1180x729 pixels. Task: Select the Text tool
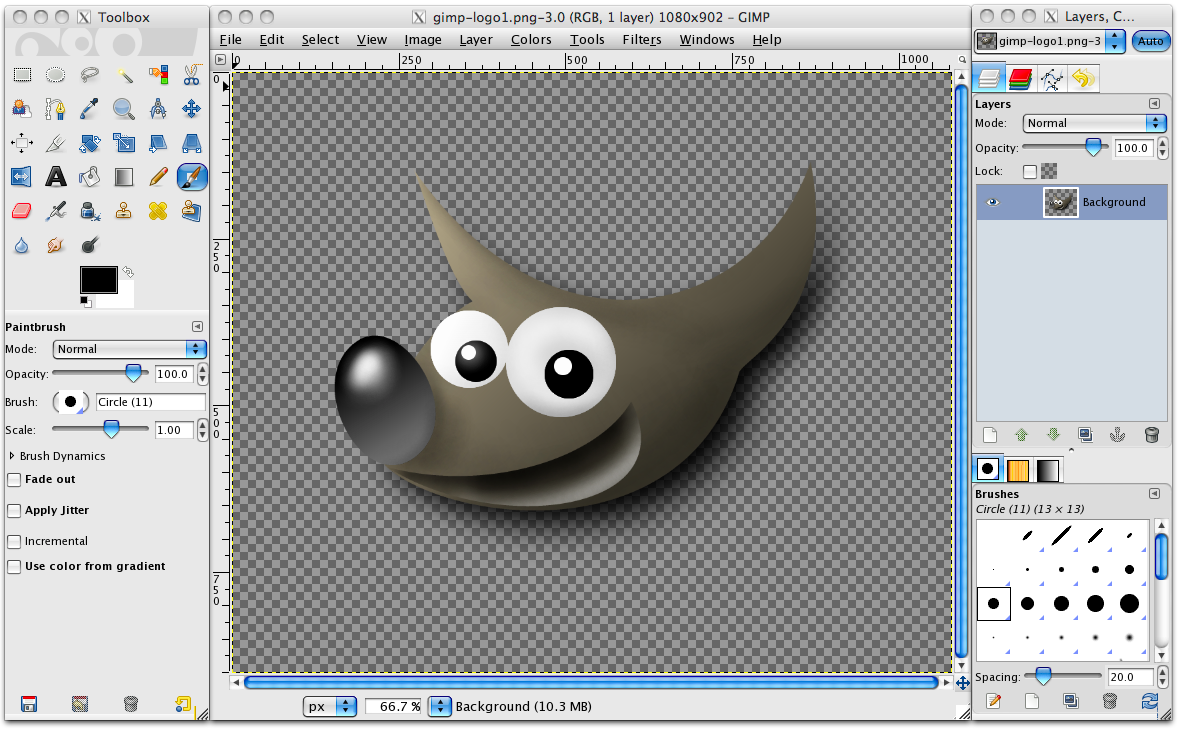[x=56, y=177]
